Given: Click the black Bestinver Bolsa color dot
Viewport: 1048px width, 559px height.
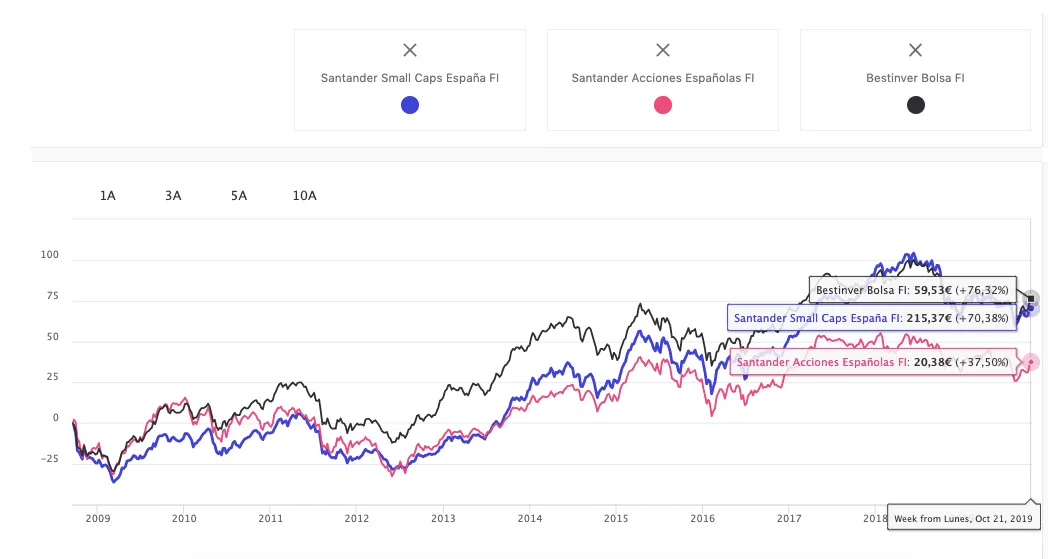Looking at the screenshot, I should pyautogui.click(x=915, y=105).
